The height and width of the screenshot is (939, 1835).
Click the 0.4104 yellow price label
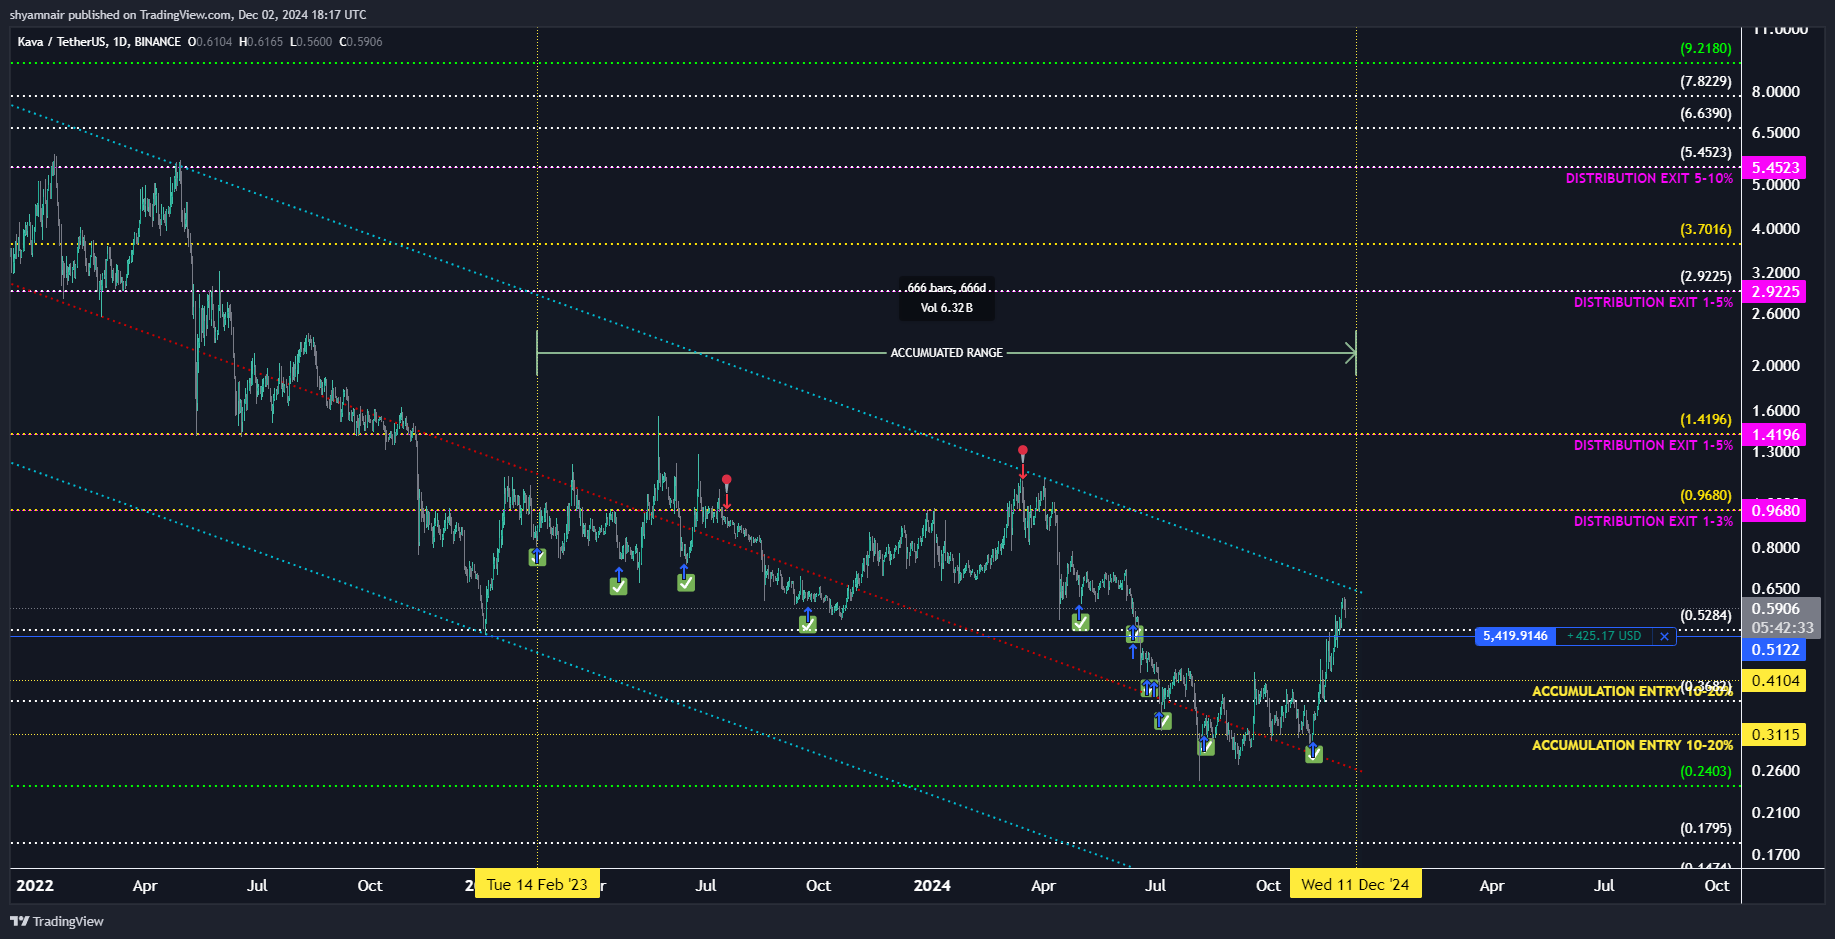1775,681
